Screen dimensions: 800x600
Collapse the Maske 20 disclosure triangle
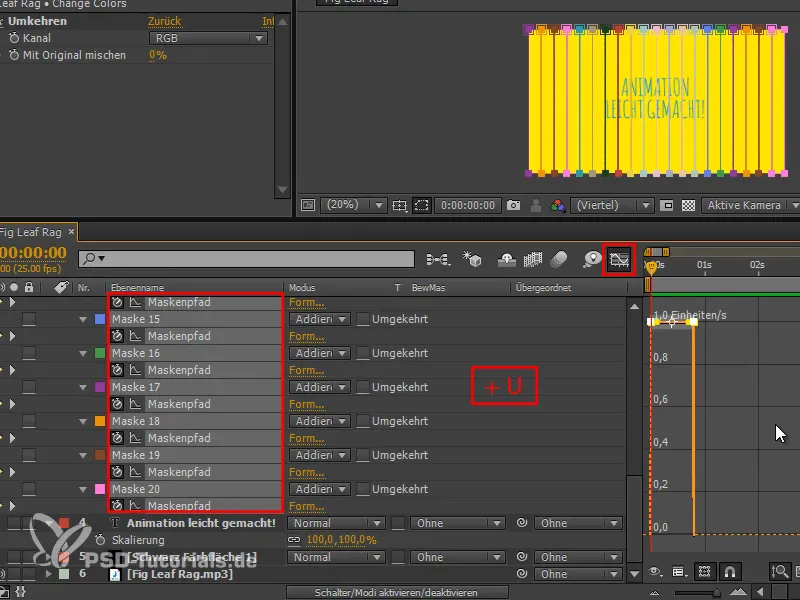[x=83, y=489]
